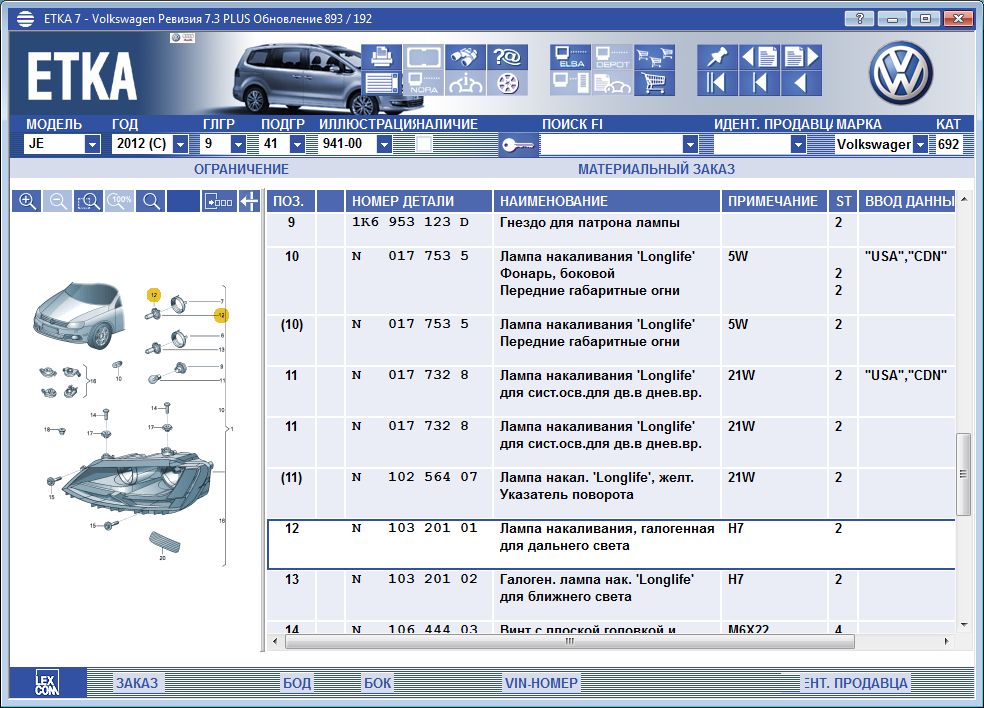Image resolution: width=984 pixels, height=708 pixels.
Task: Click the ПОЗ. column header
Action: [x=291, y=201]
